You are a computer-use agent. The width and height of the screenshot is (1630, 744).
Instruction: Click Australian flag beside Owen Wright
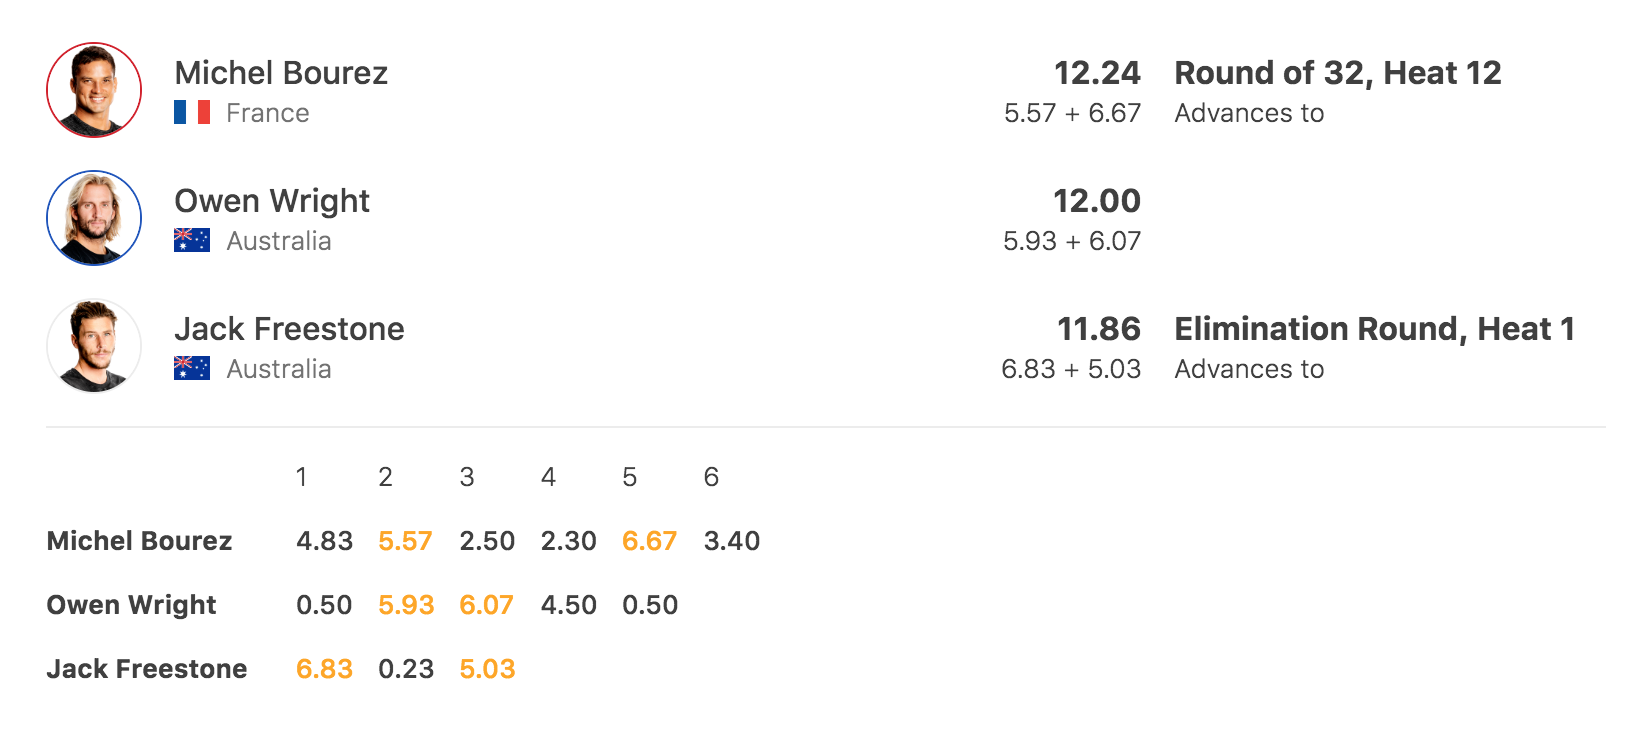click(192, 240)
